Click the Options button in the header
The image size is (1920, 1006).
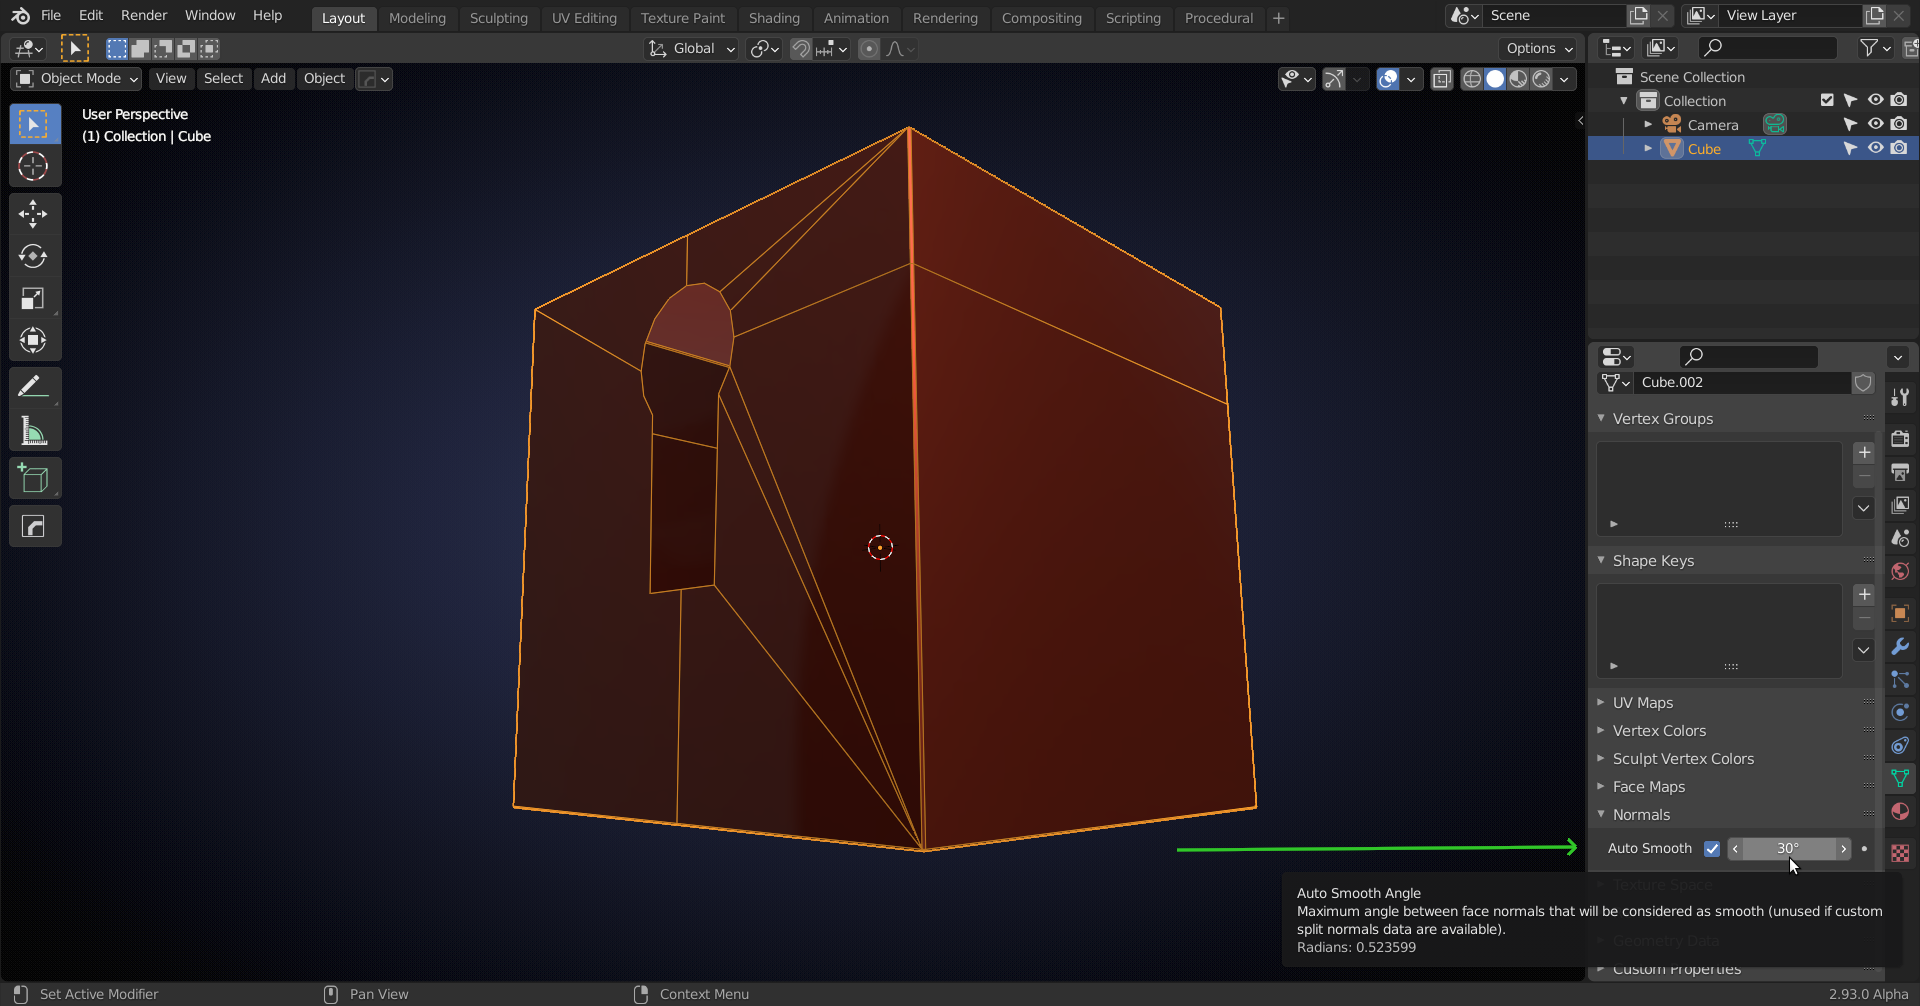[x=1536, y=48]
